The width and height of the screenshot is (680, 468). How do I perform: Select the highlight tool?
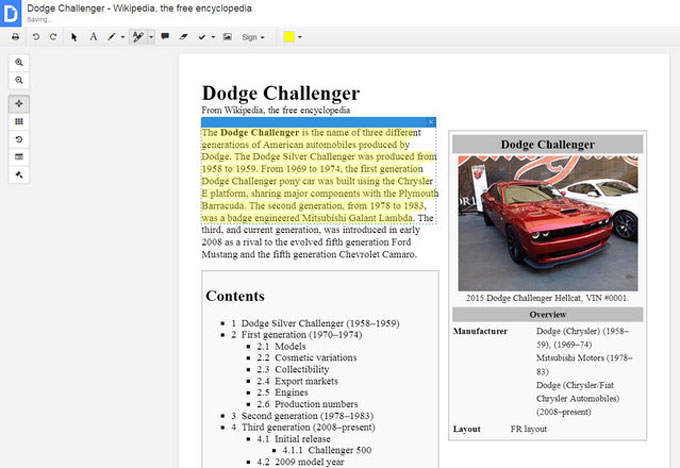tap(138, 37)
